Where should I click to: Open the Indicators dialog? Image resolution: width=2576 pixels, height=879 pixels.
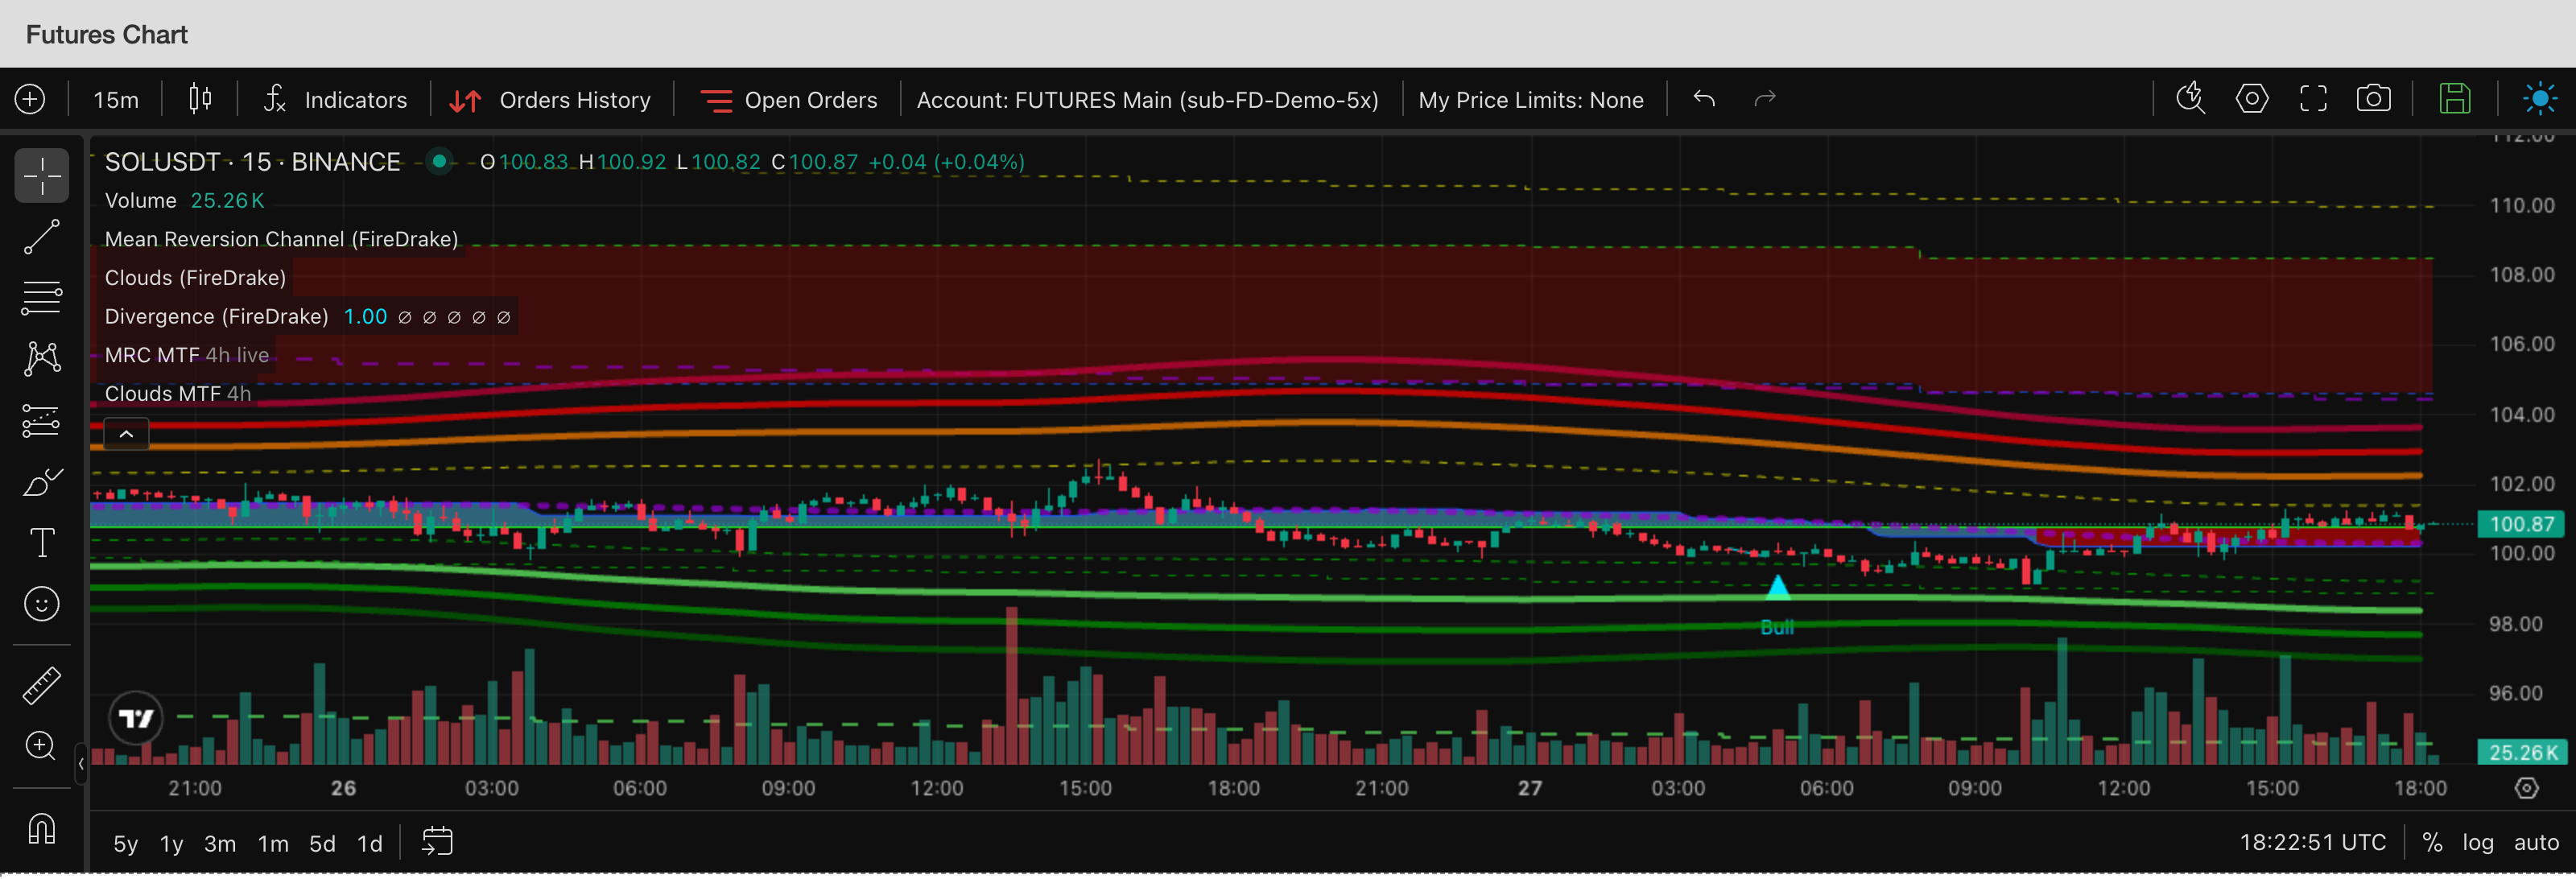[335, 100]
